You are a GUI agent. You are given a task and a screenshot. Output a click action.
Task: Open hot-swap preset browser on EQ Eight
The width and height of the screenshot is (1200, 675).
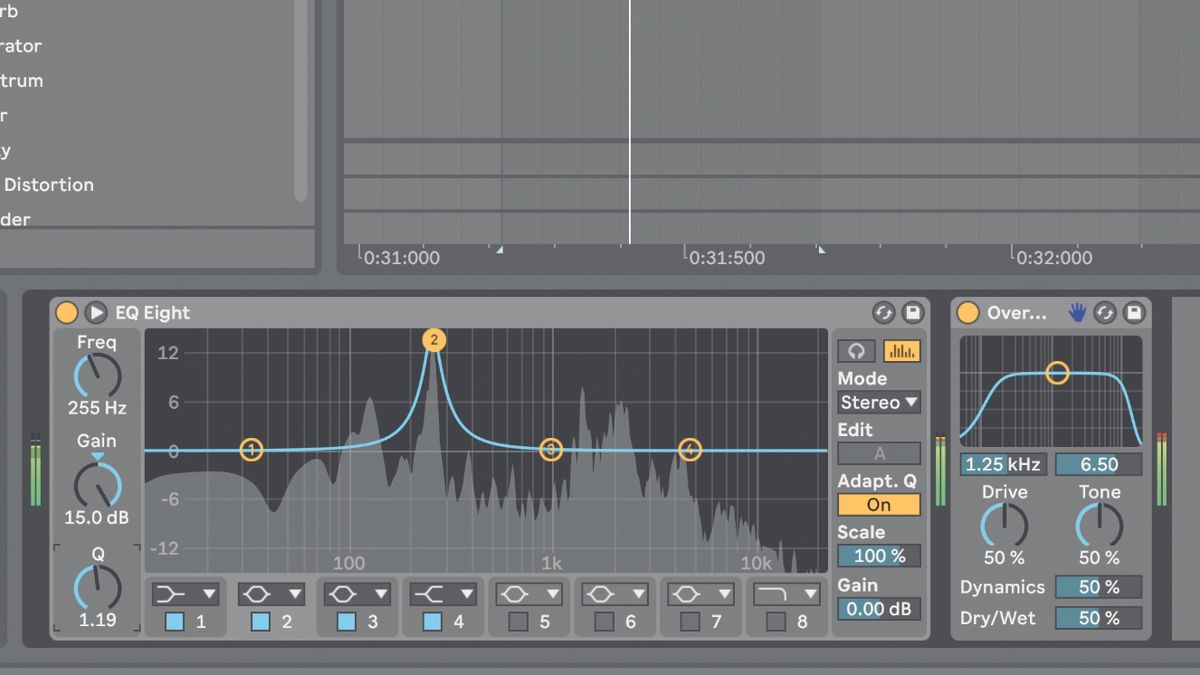point(882,313)
